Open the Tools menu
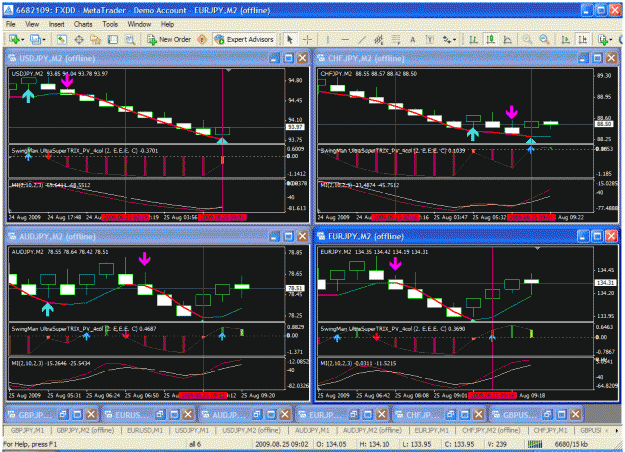The height and width of the screenshot is (452, 625). tap(110, 24)
